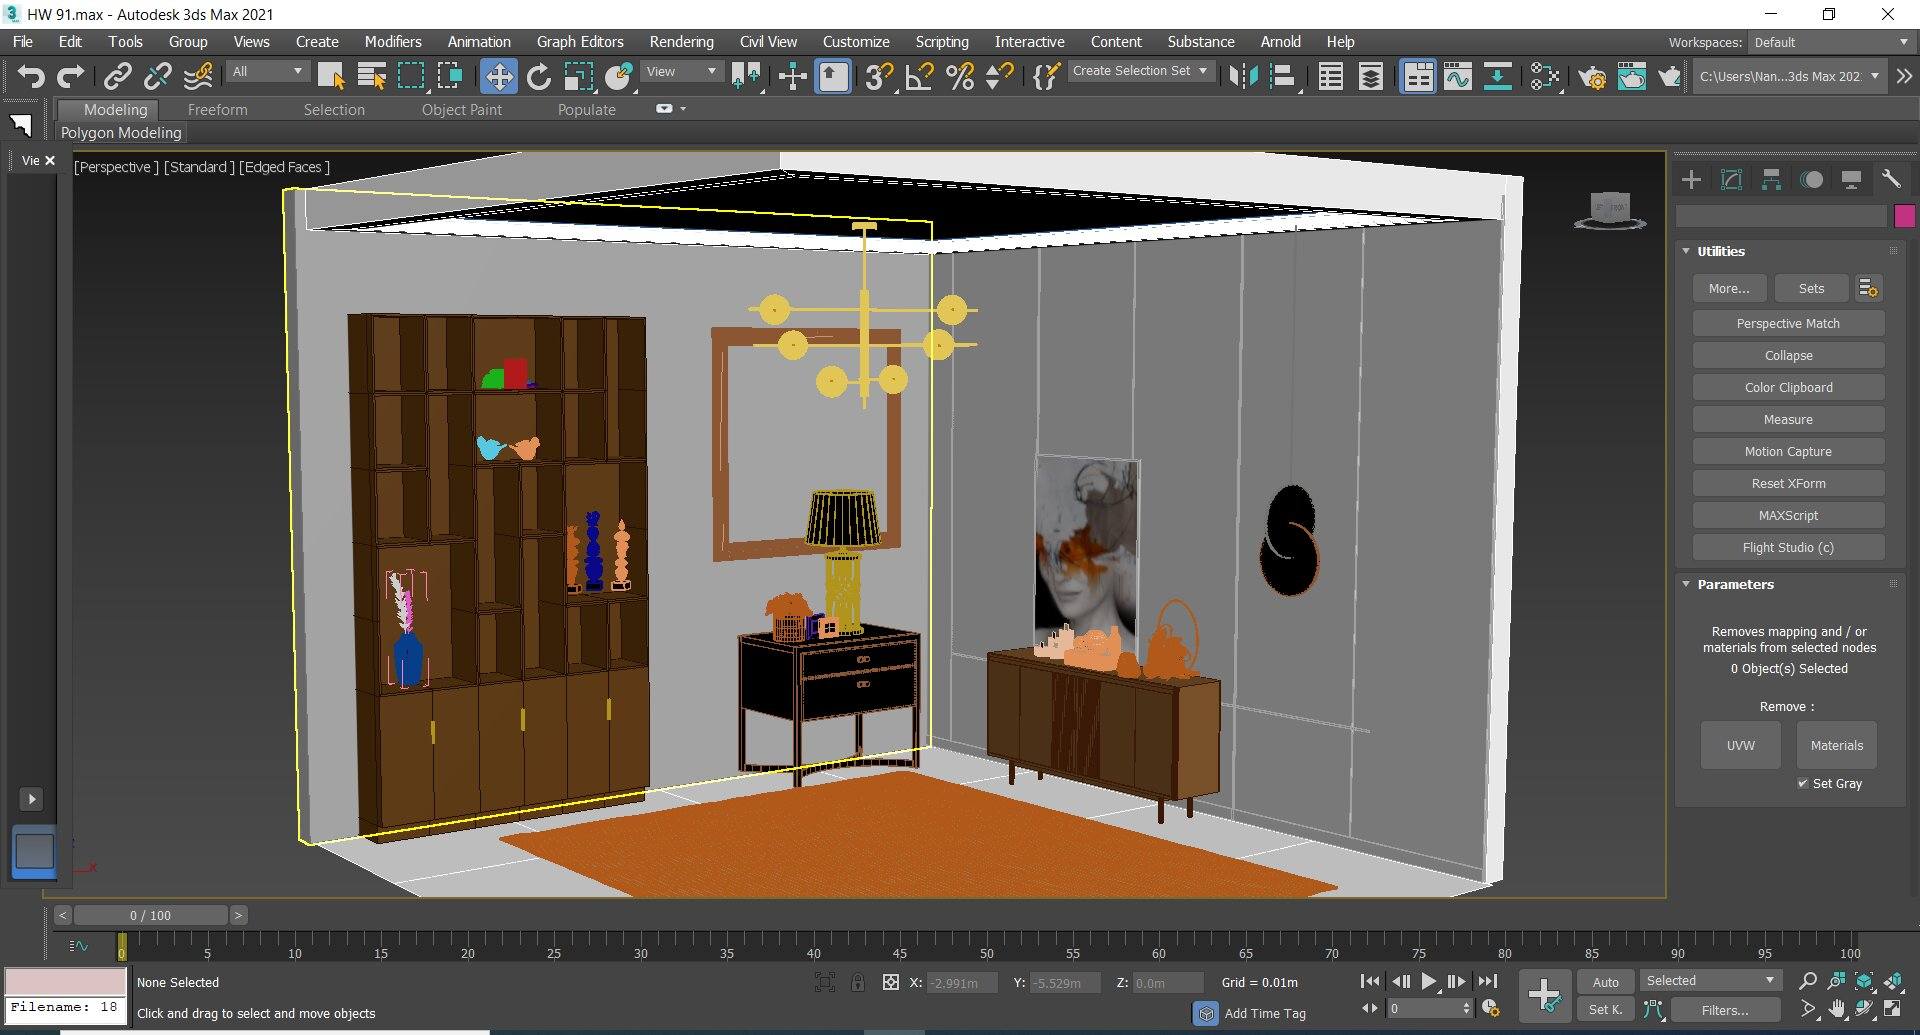Image resolution: width=1920 pixels, height=1035 pixels.
Task: Select the Select and Move tool
Action: [x=499, y=76]
